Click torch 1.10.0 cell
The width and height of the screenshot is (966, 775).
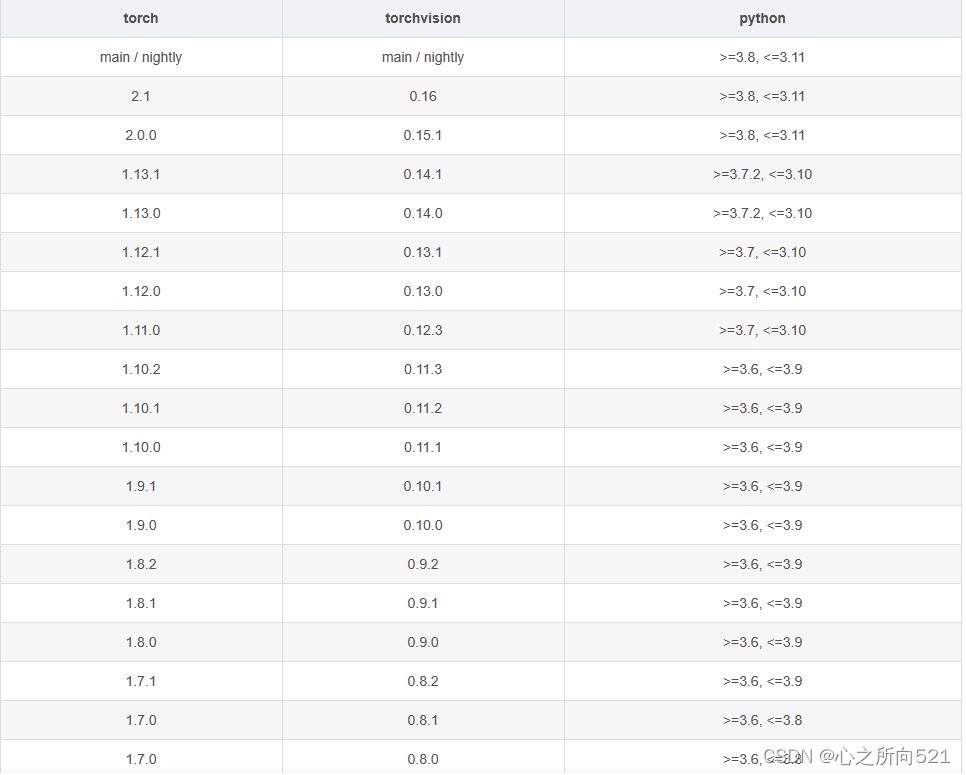click(x=141, y=447)
